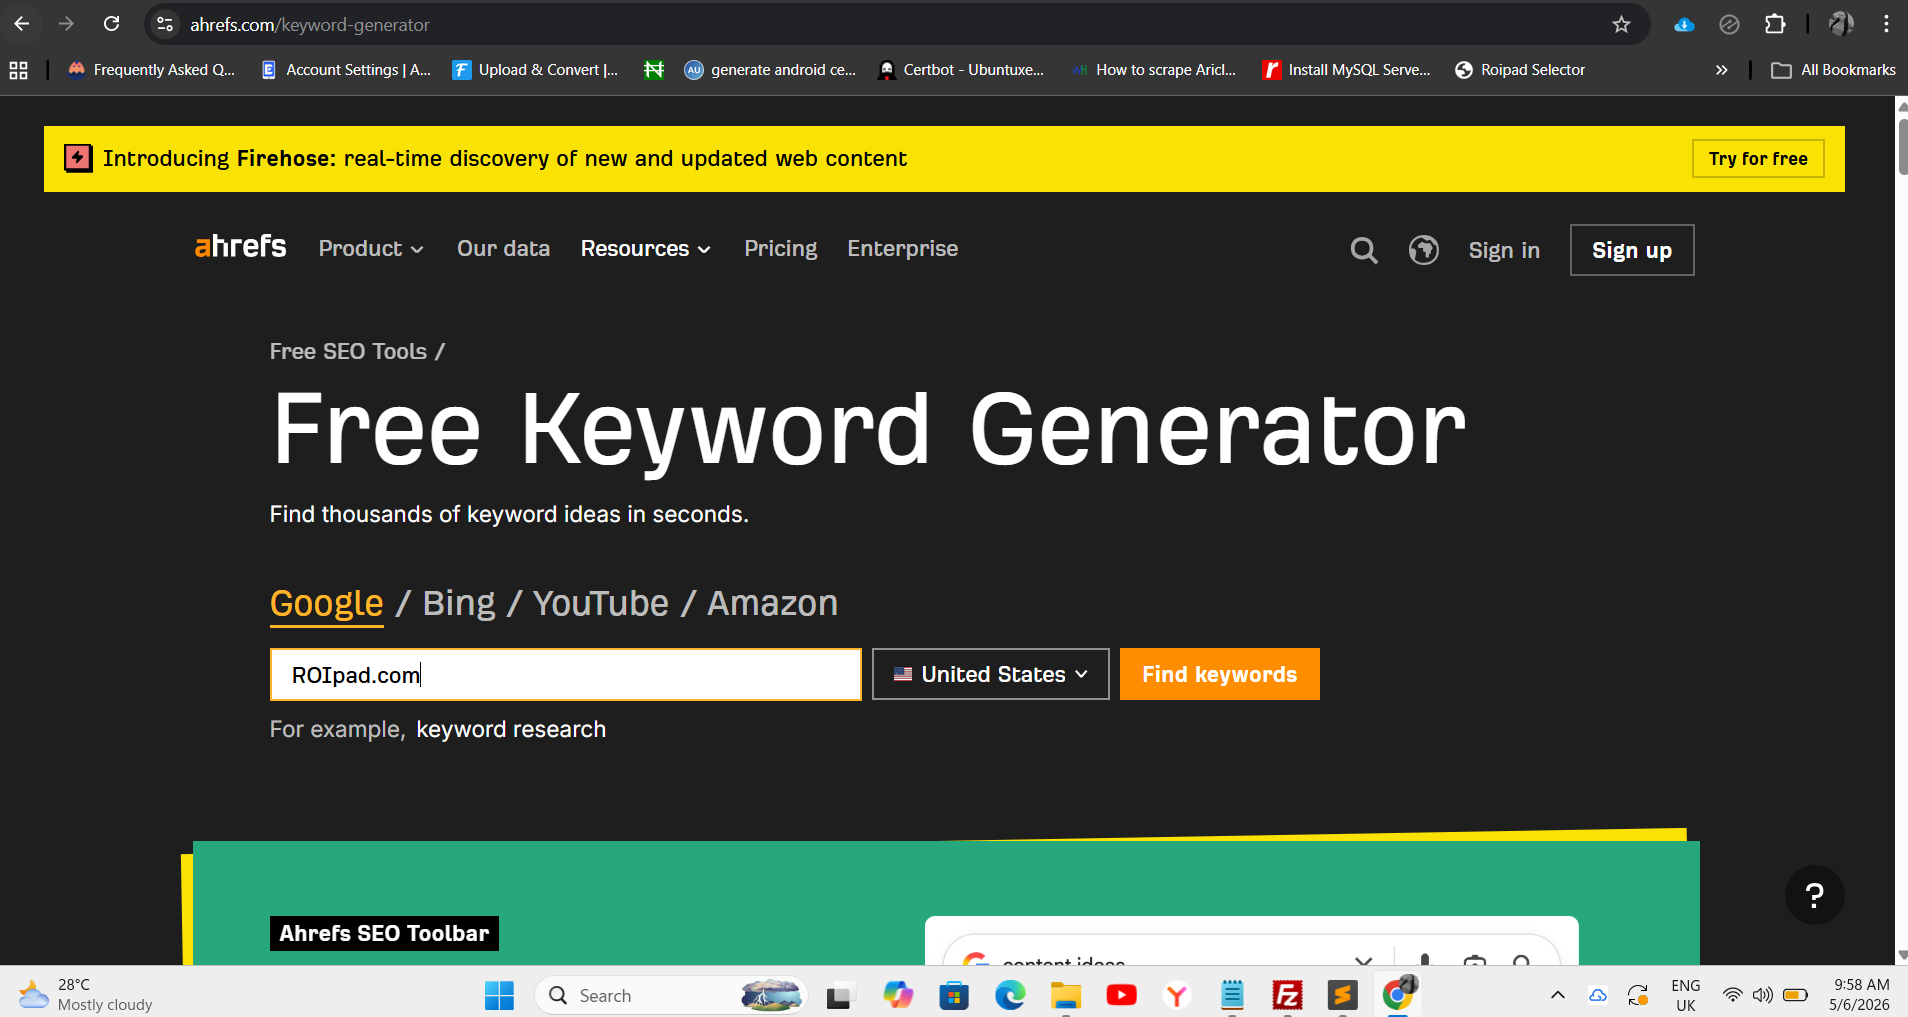Open Upload & Convert bookmark
1908x1017 pixels.
click(536, 70)
